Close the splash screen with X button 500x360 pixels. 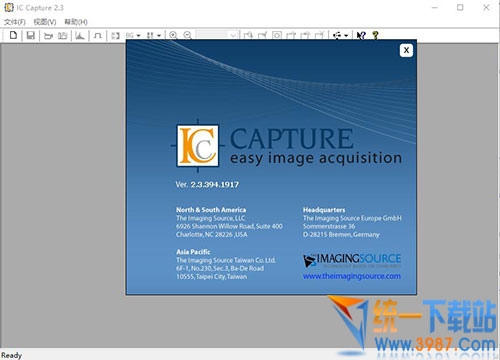coord(406,50)
